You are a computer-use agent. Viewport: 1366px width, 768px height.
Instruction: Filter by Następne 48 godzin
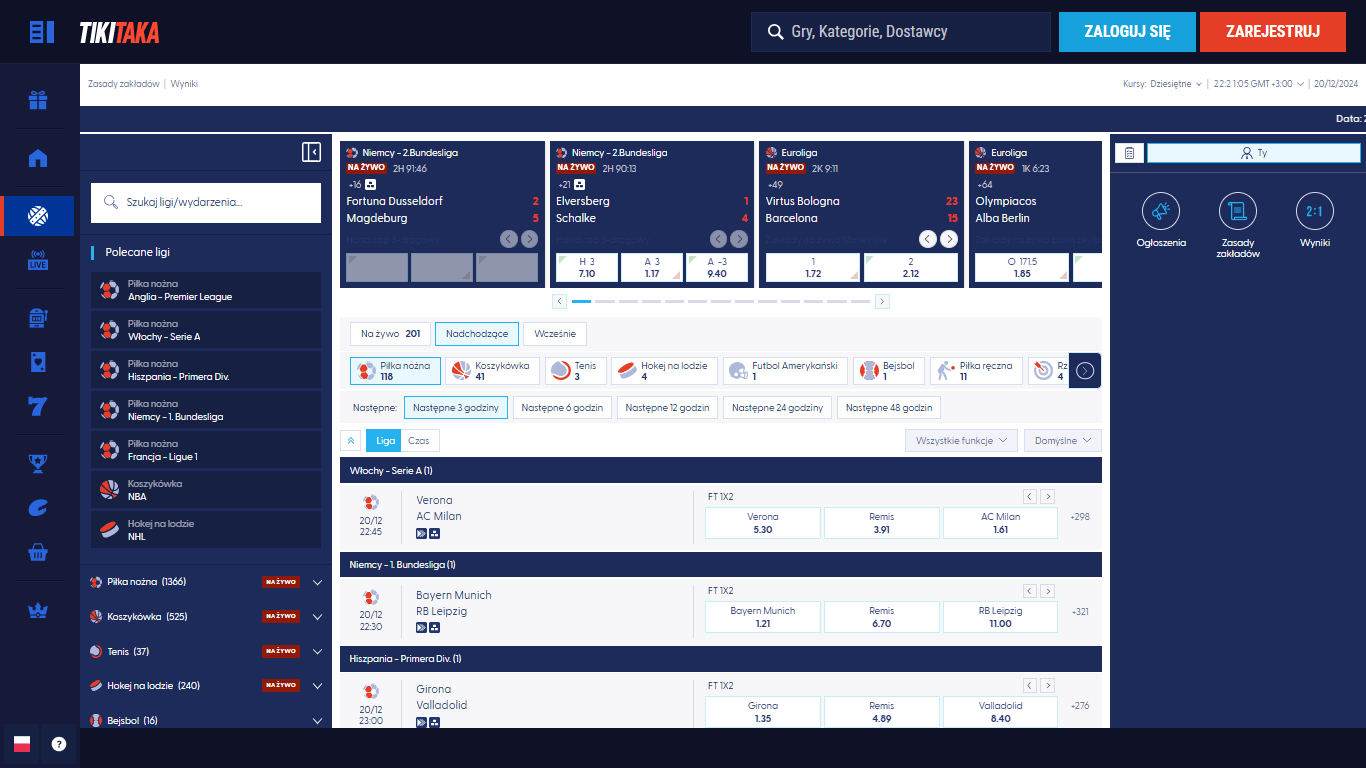click(889, 408)
